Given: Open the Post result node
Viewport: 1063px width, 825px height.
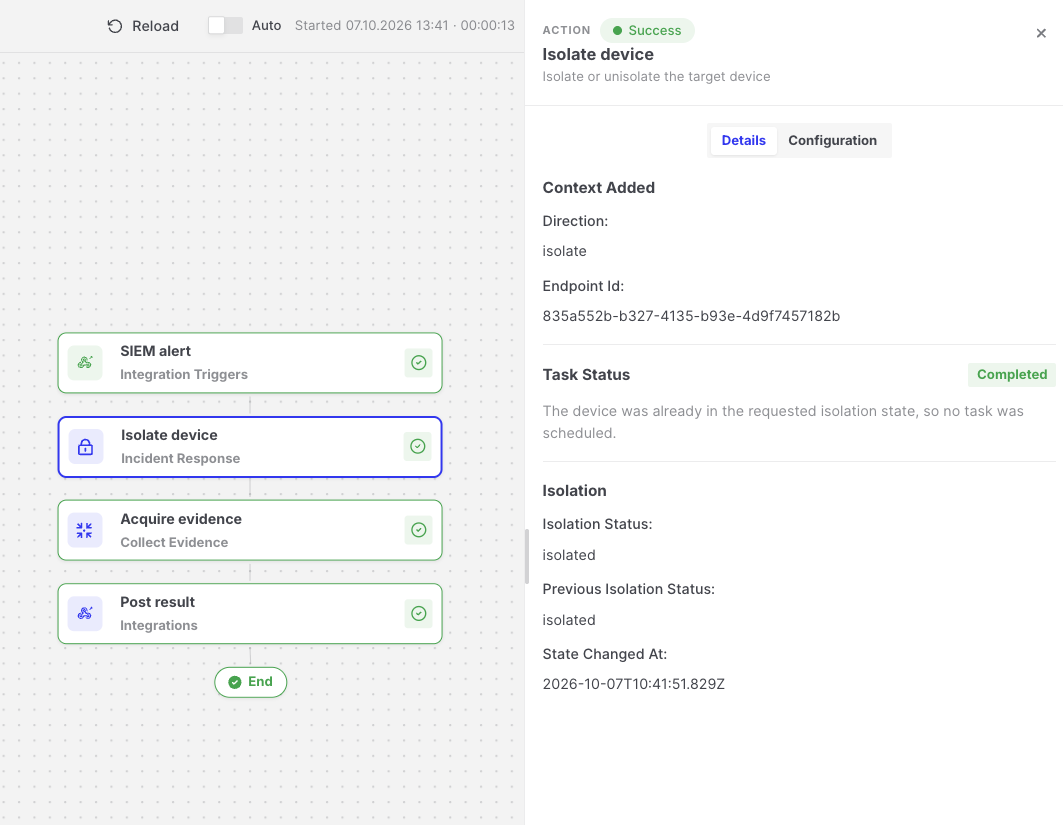Looking at the screenshot, I should 250,613.
